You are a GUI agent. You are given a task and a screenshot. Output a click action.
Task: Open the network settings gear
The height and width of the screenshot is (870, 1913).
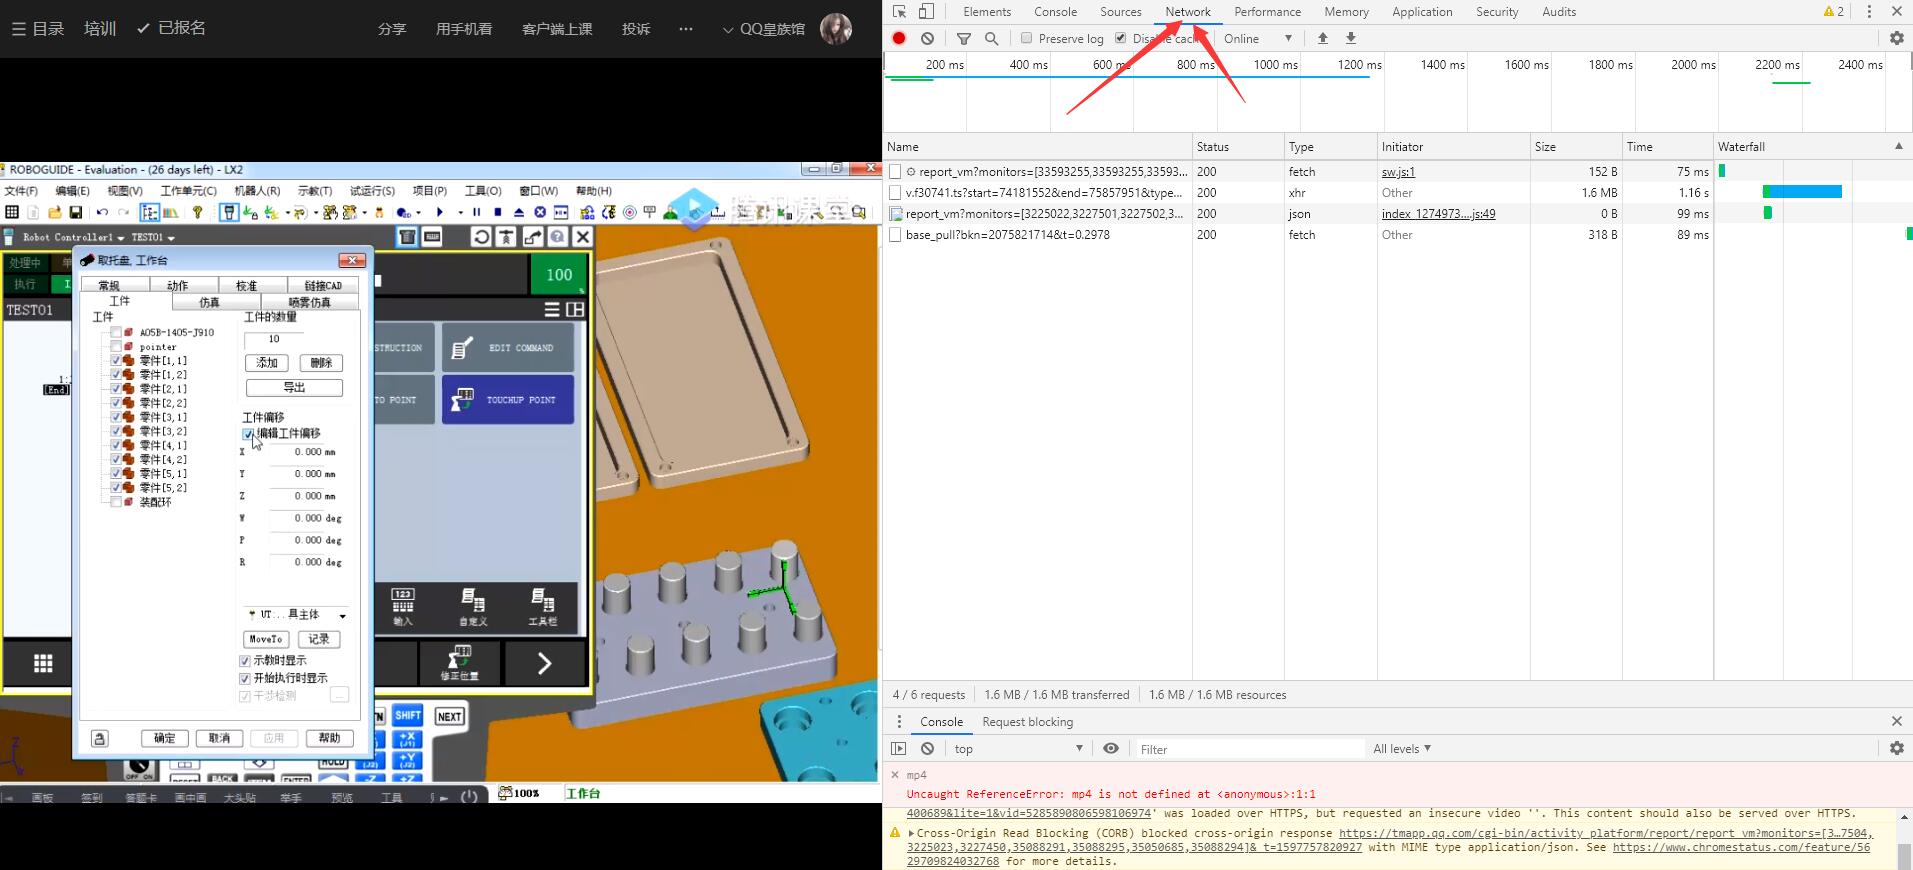pyautogui.click(x=1896, y=38)
